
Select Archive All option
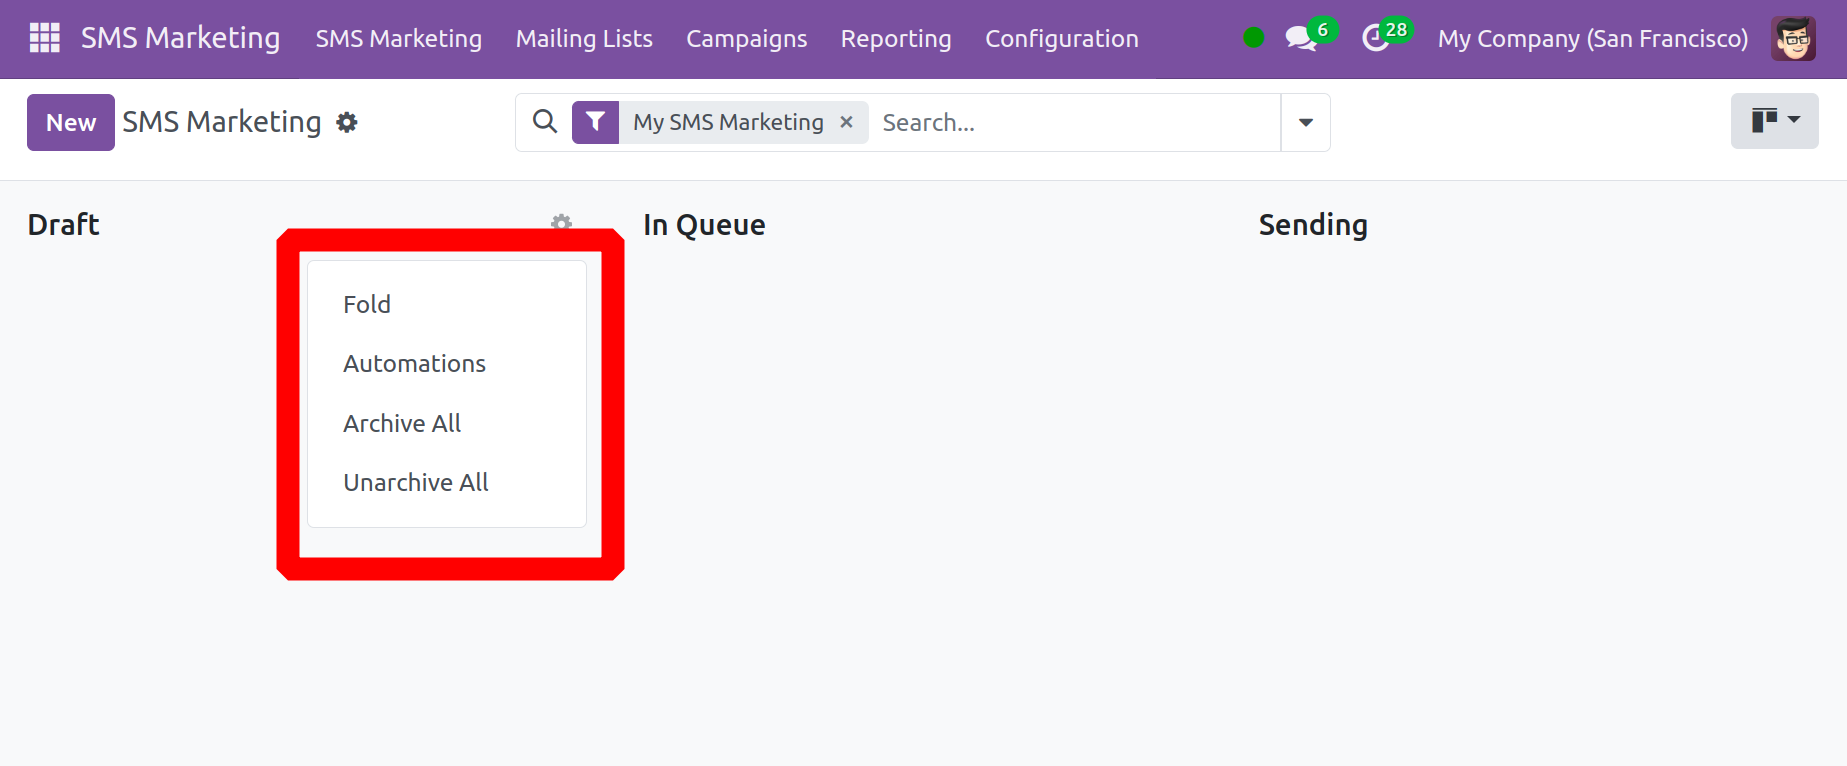(x=402, y=424)
